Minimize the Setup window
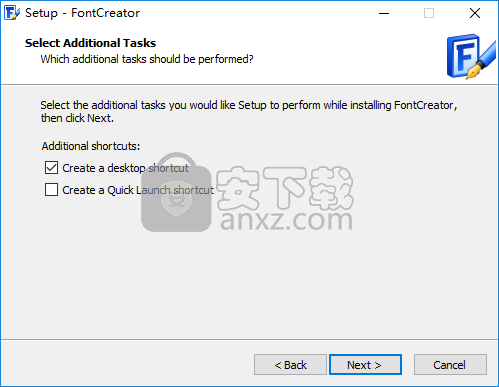 (x=384, y=13)
